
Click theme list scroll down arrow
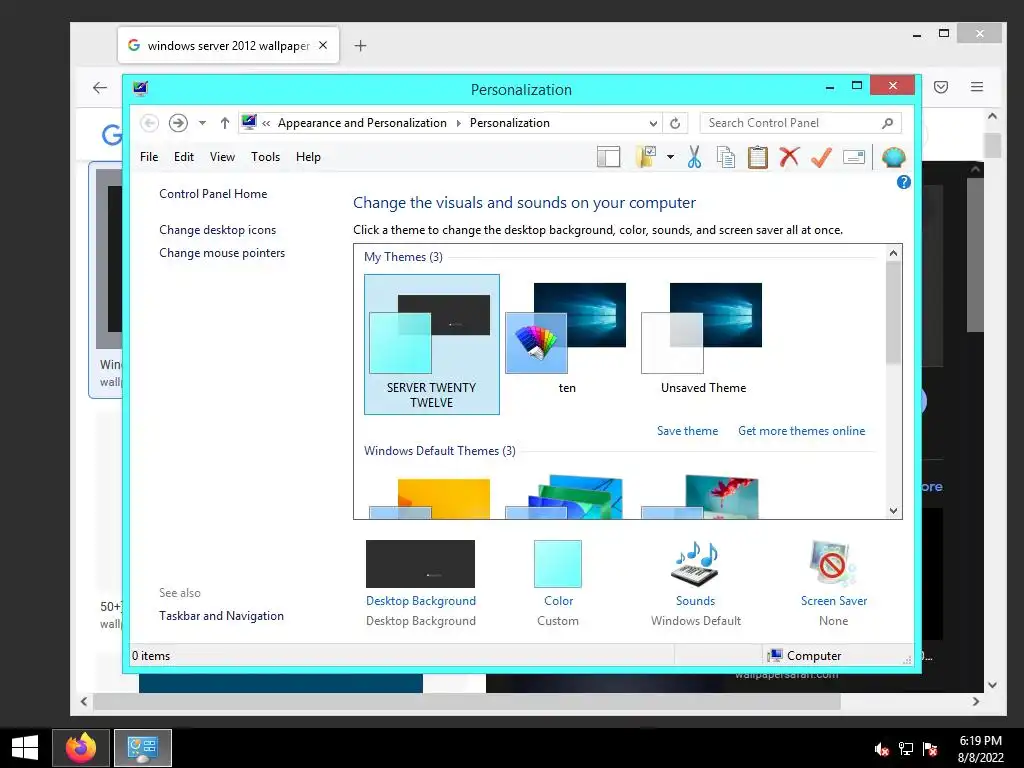tap(893, 511)
